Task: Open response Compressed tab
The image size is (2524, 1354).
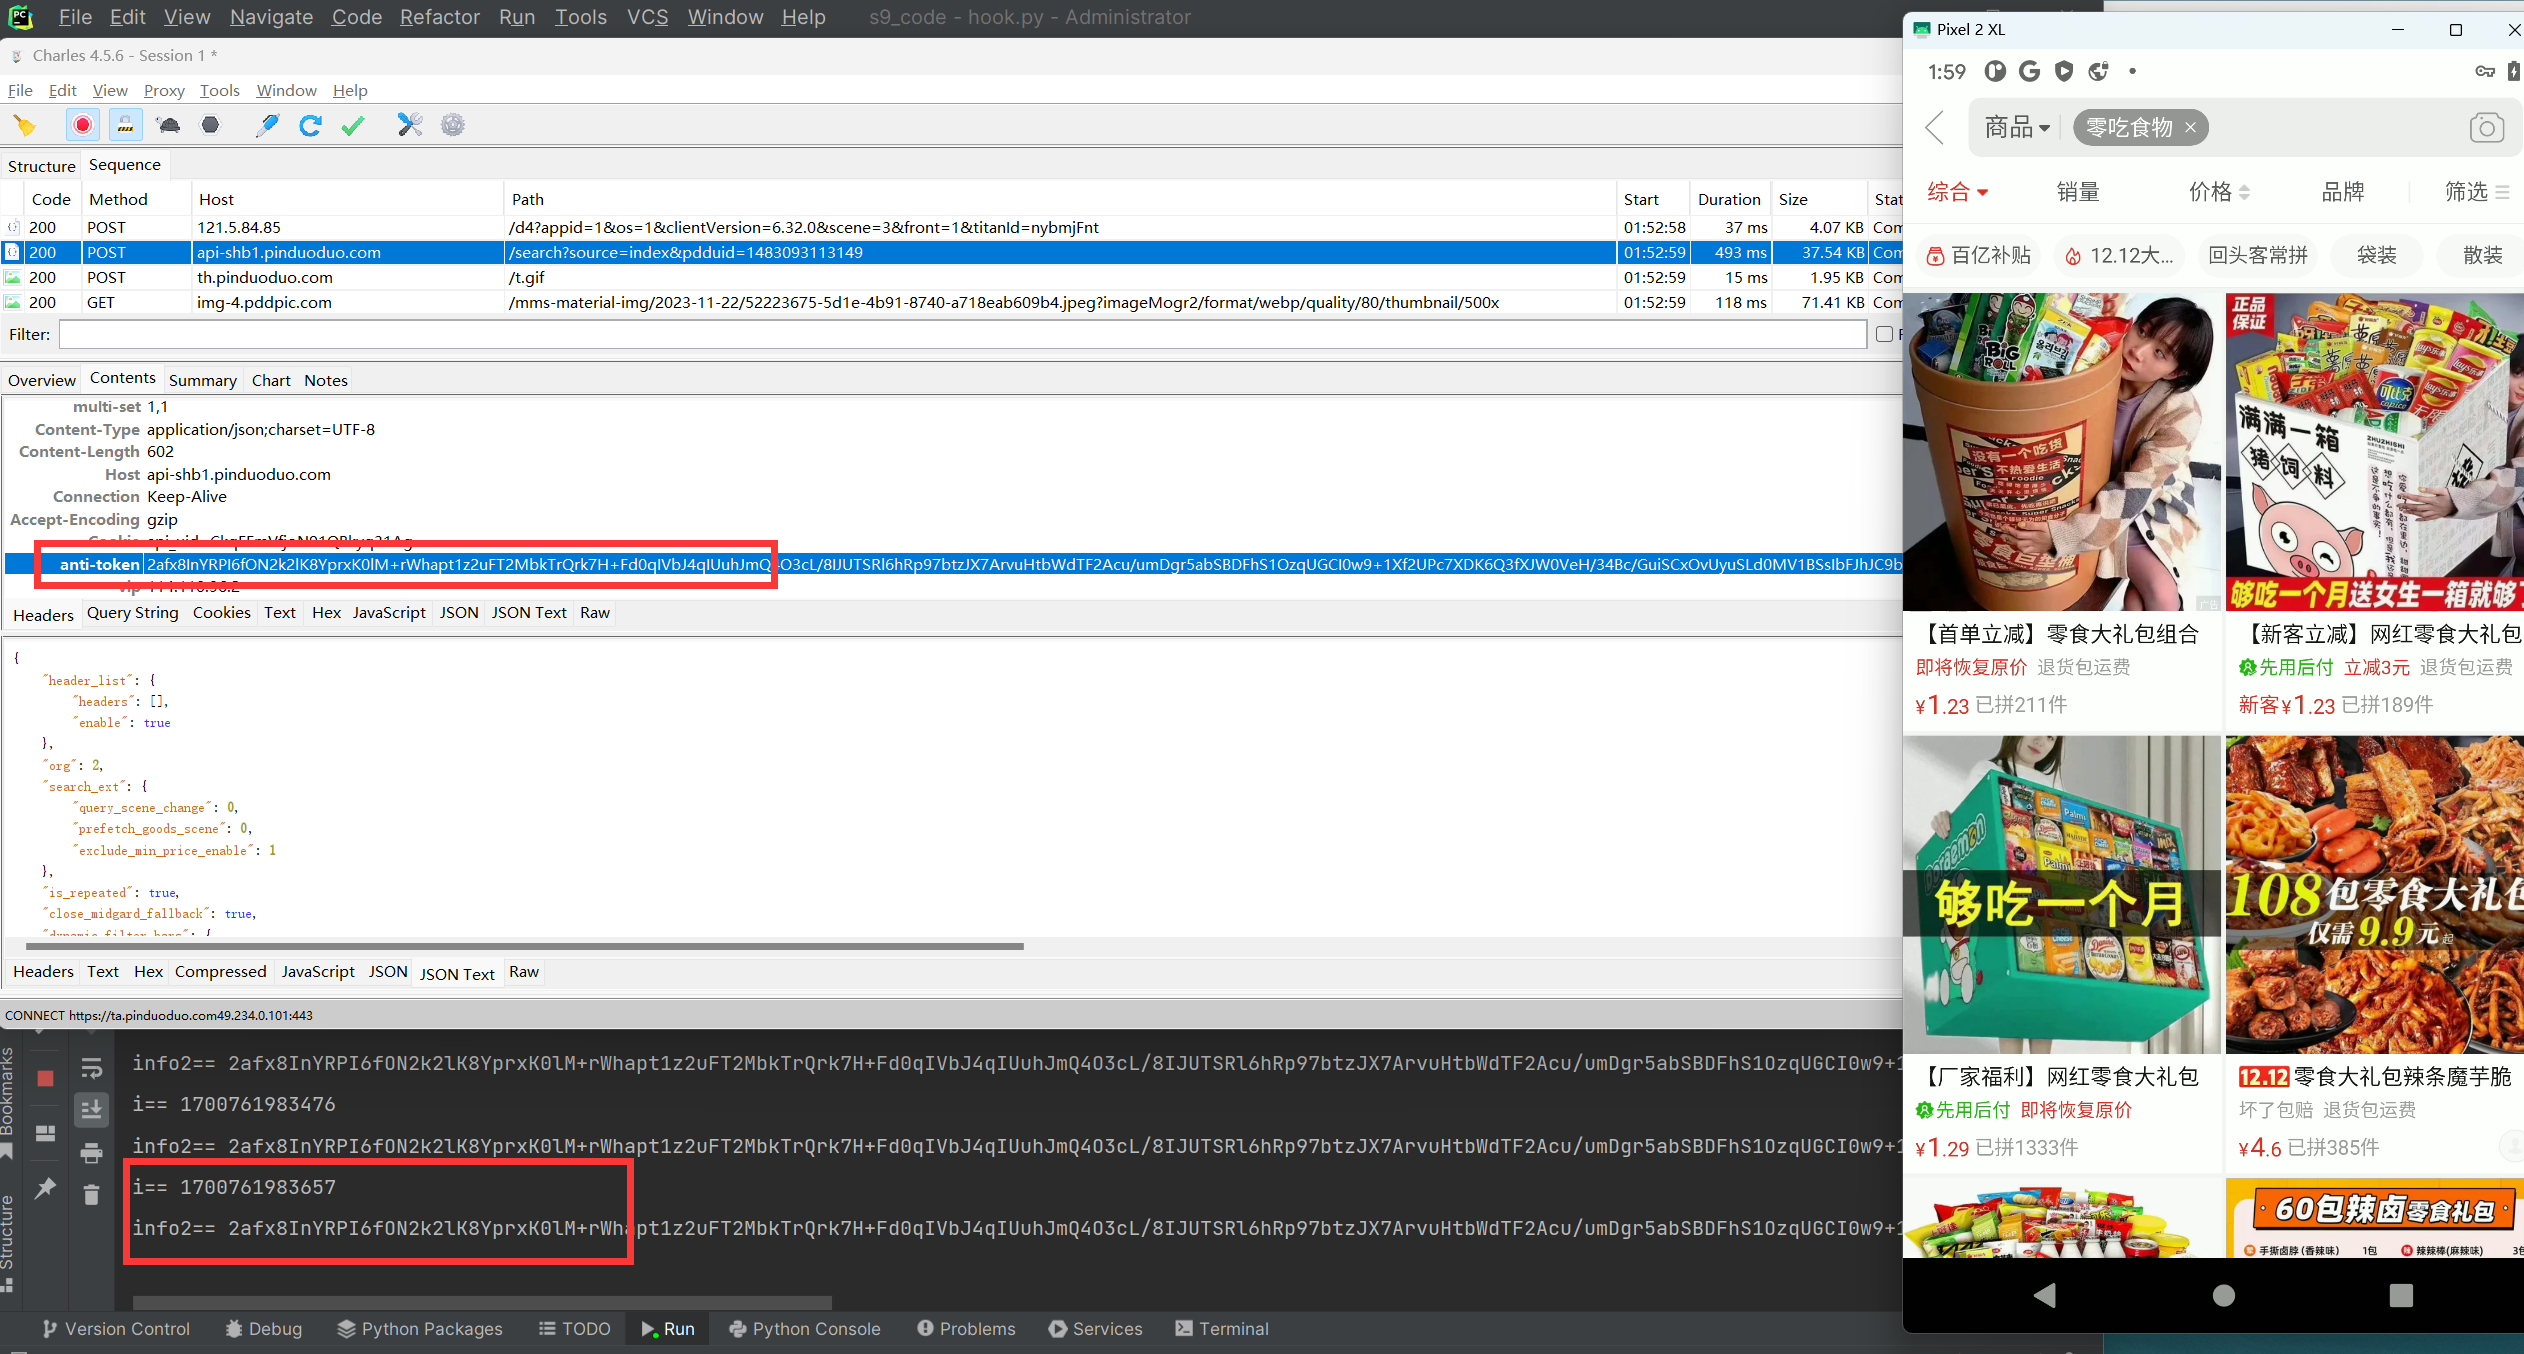Action: (220, 972)
